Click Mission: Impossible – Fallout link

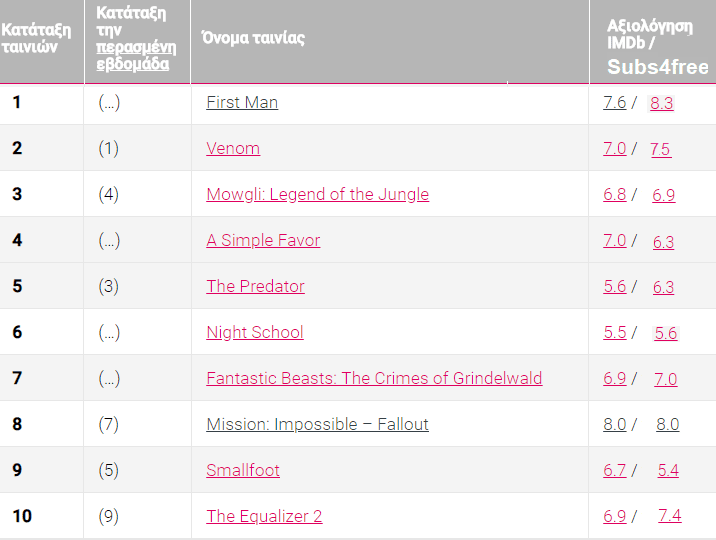tap(317, 424)
